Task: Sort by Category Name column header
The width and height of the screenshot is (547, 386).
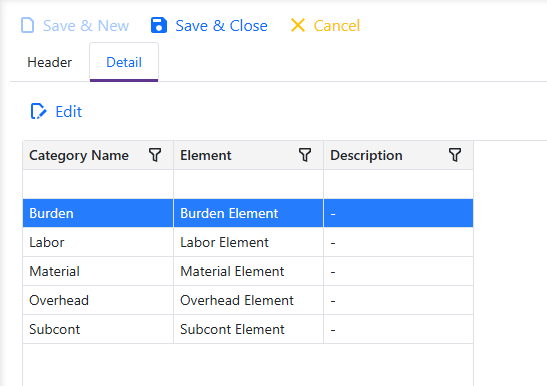Action: pyautogui.click(x=79, y=155)
